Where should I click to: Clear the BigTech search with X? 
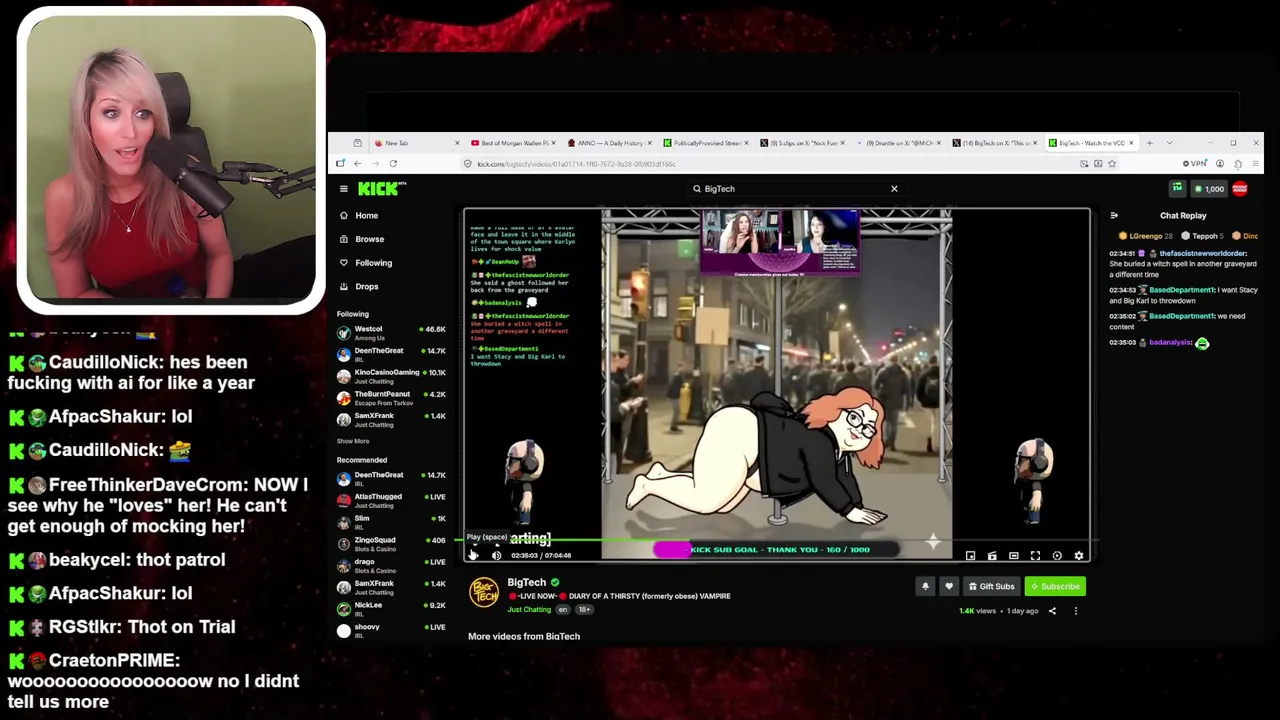894,188
